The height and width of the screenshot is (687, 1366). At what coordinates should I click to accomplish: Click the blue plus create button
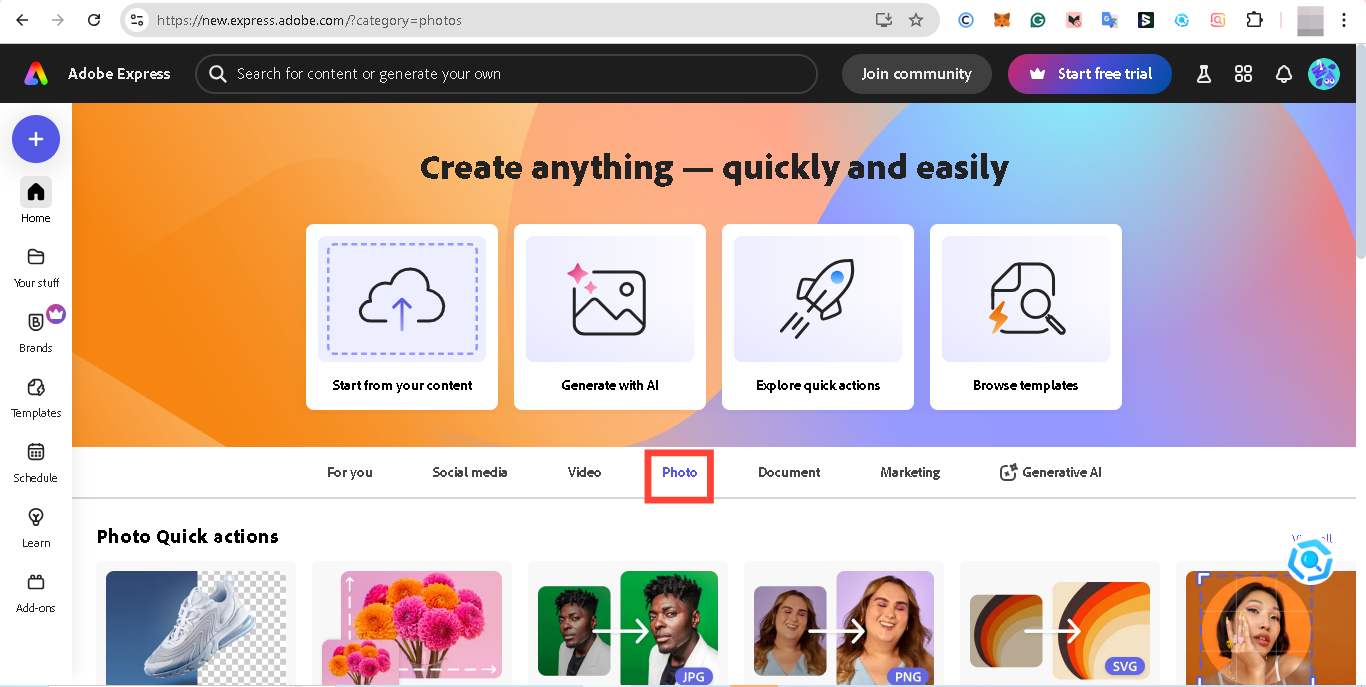click(36, 139)
